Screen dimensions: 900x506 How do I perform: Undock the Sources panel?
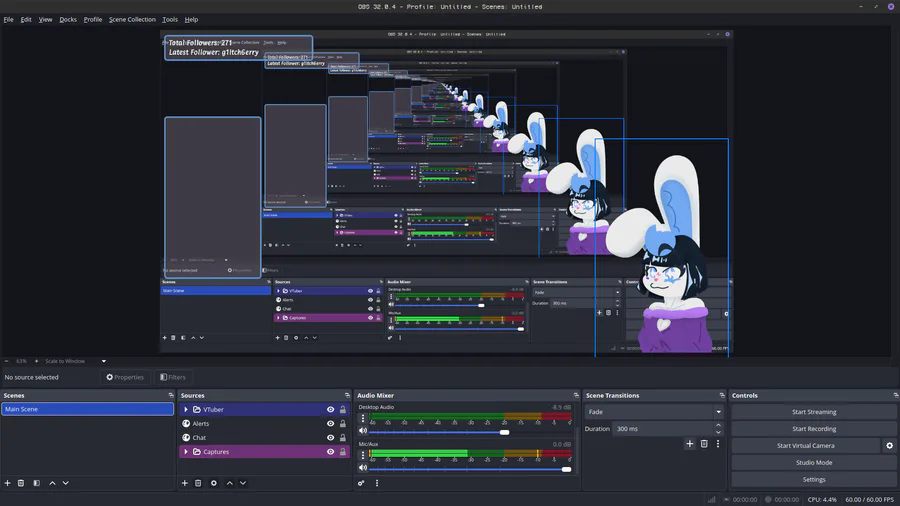click(347, 395)
